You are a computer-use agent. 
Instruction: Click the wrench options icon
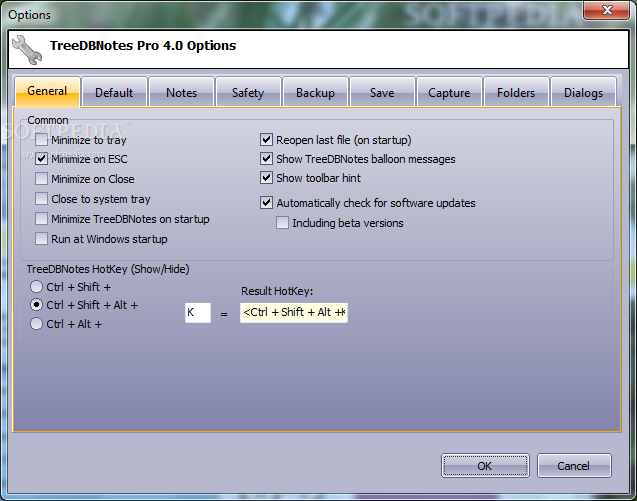click(27, 50)
